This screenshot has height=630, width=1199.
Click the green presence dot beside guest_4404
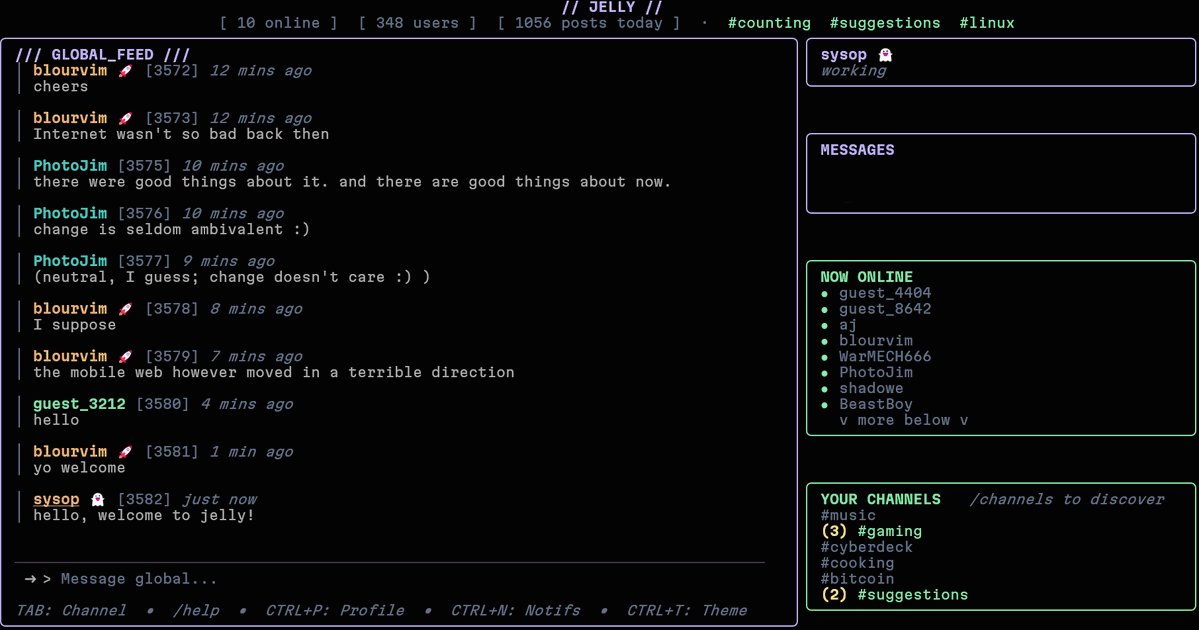click(823, 293)
